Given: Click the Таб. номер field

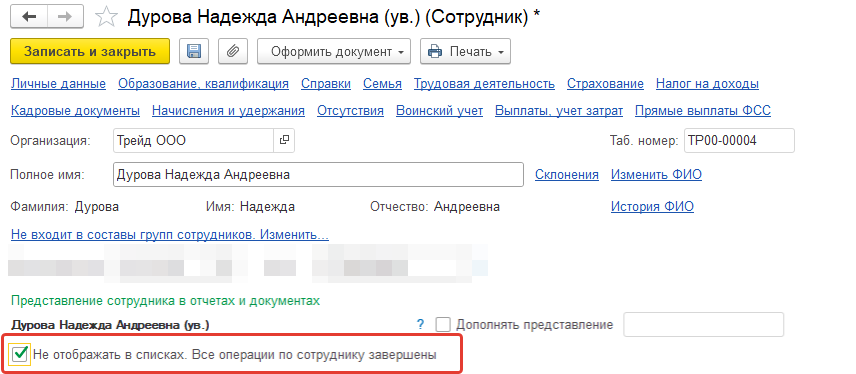Looking at the screenshot, I should [739, 140].
